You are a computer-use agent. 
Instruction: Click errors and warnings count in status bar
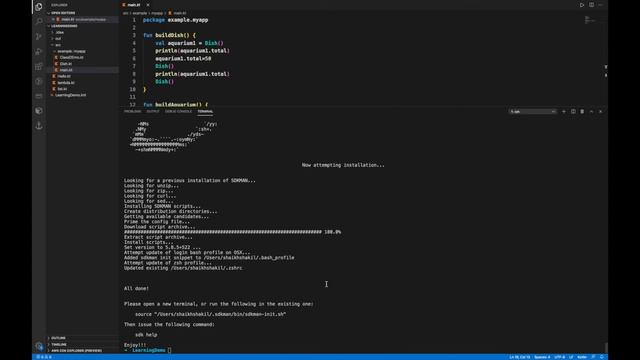click(44, 357)
